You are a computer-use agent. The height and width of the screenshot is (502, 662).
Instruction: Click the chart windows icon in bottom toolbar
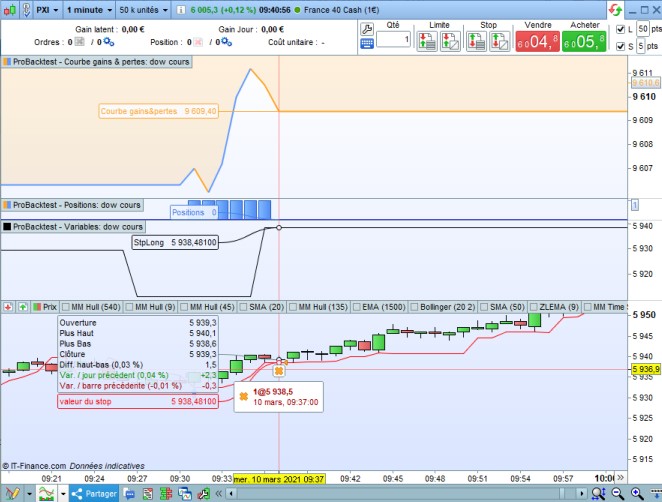(184, 493)
